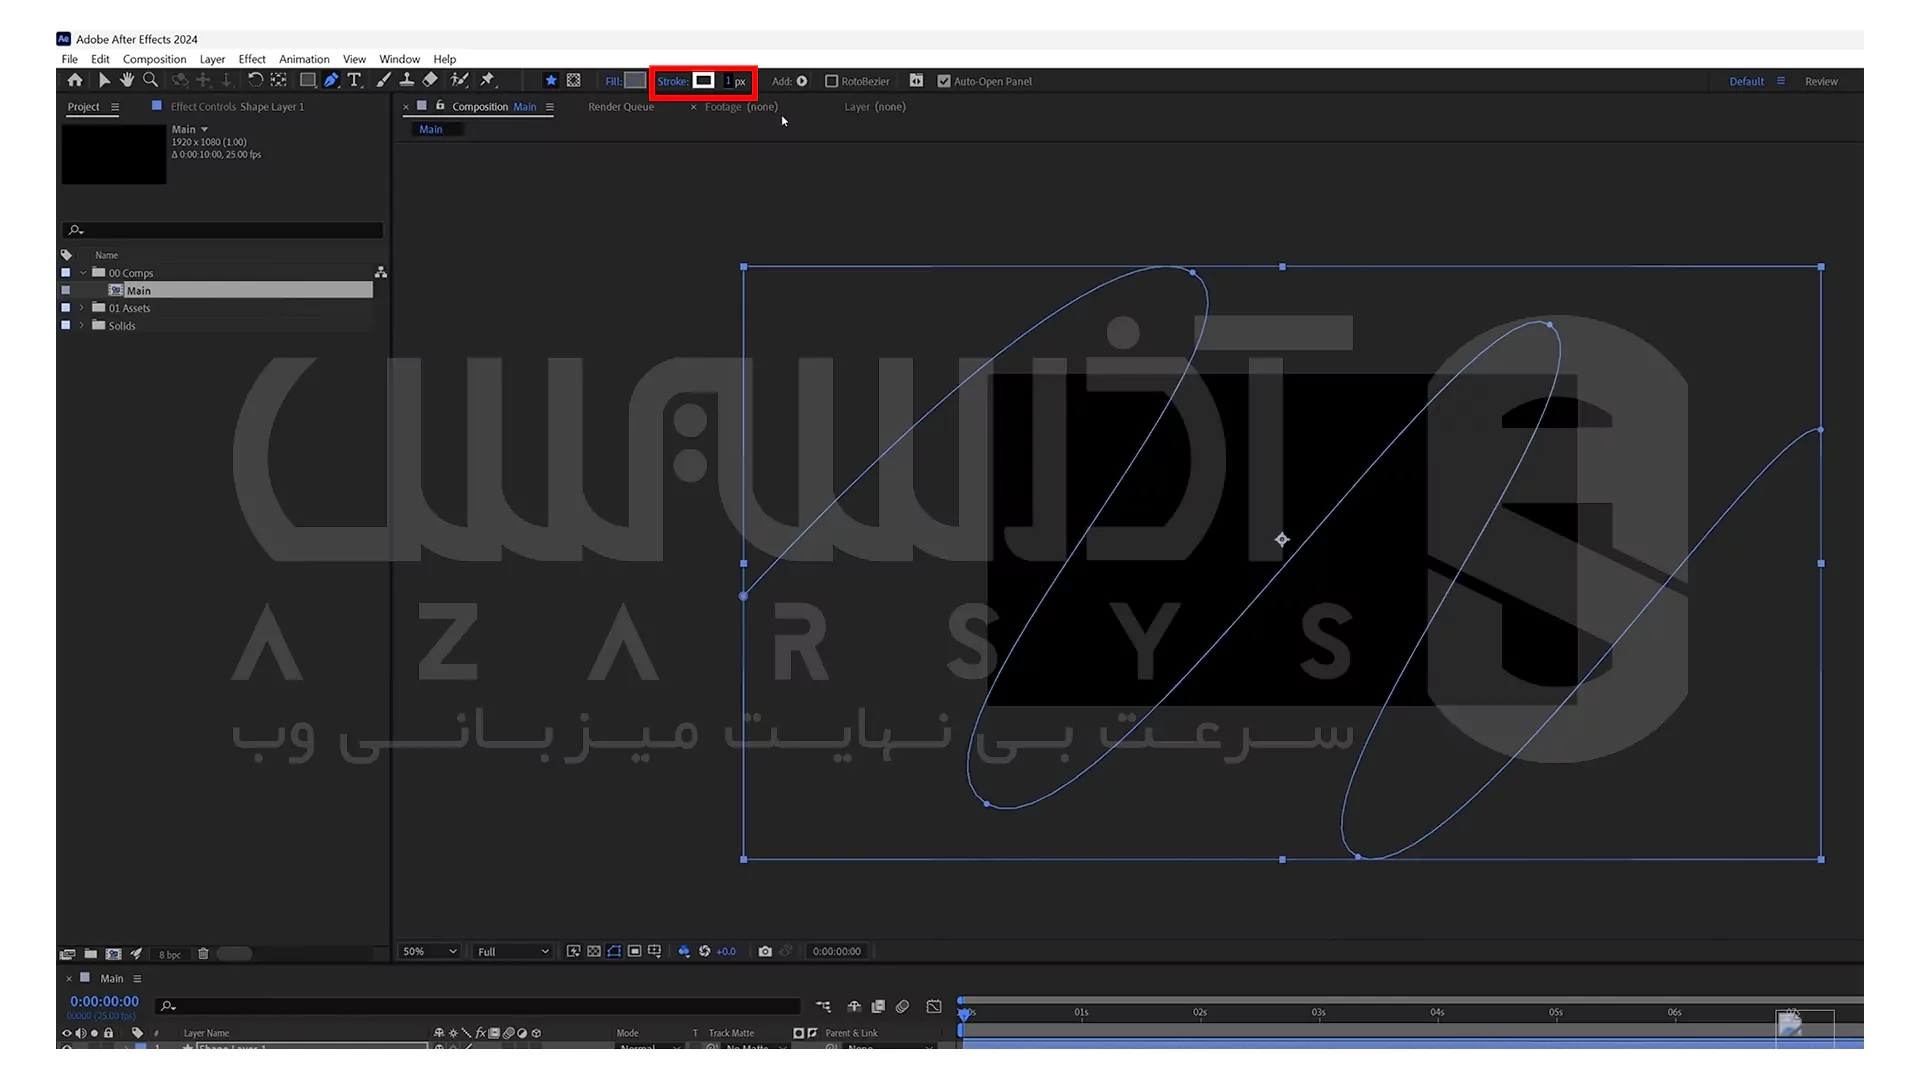Select the Type text tool

pos(354,80)
